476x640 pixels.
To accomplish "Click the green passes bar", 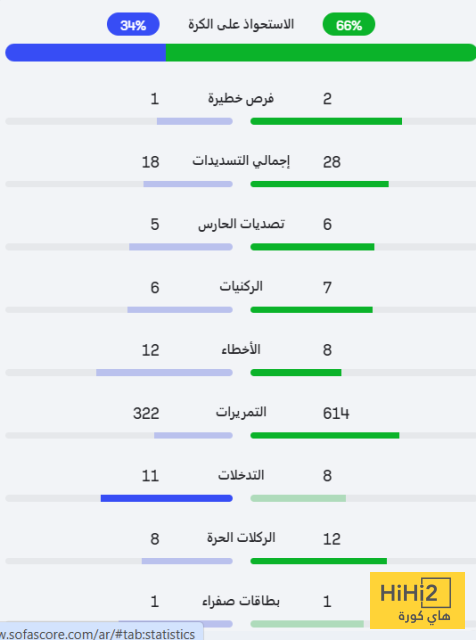I will coord(325,436).
